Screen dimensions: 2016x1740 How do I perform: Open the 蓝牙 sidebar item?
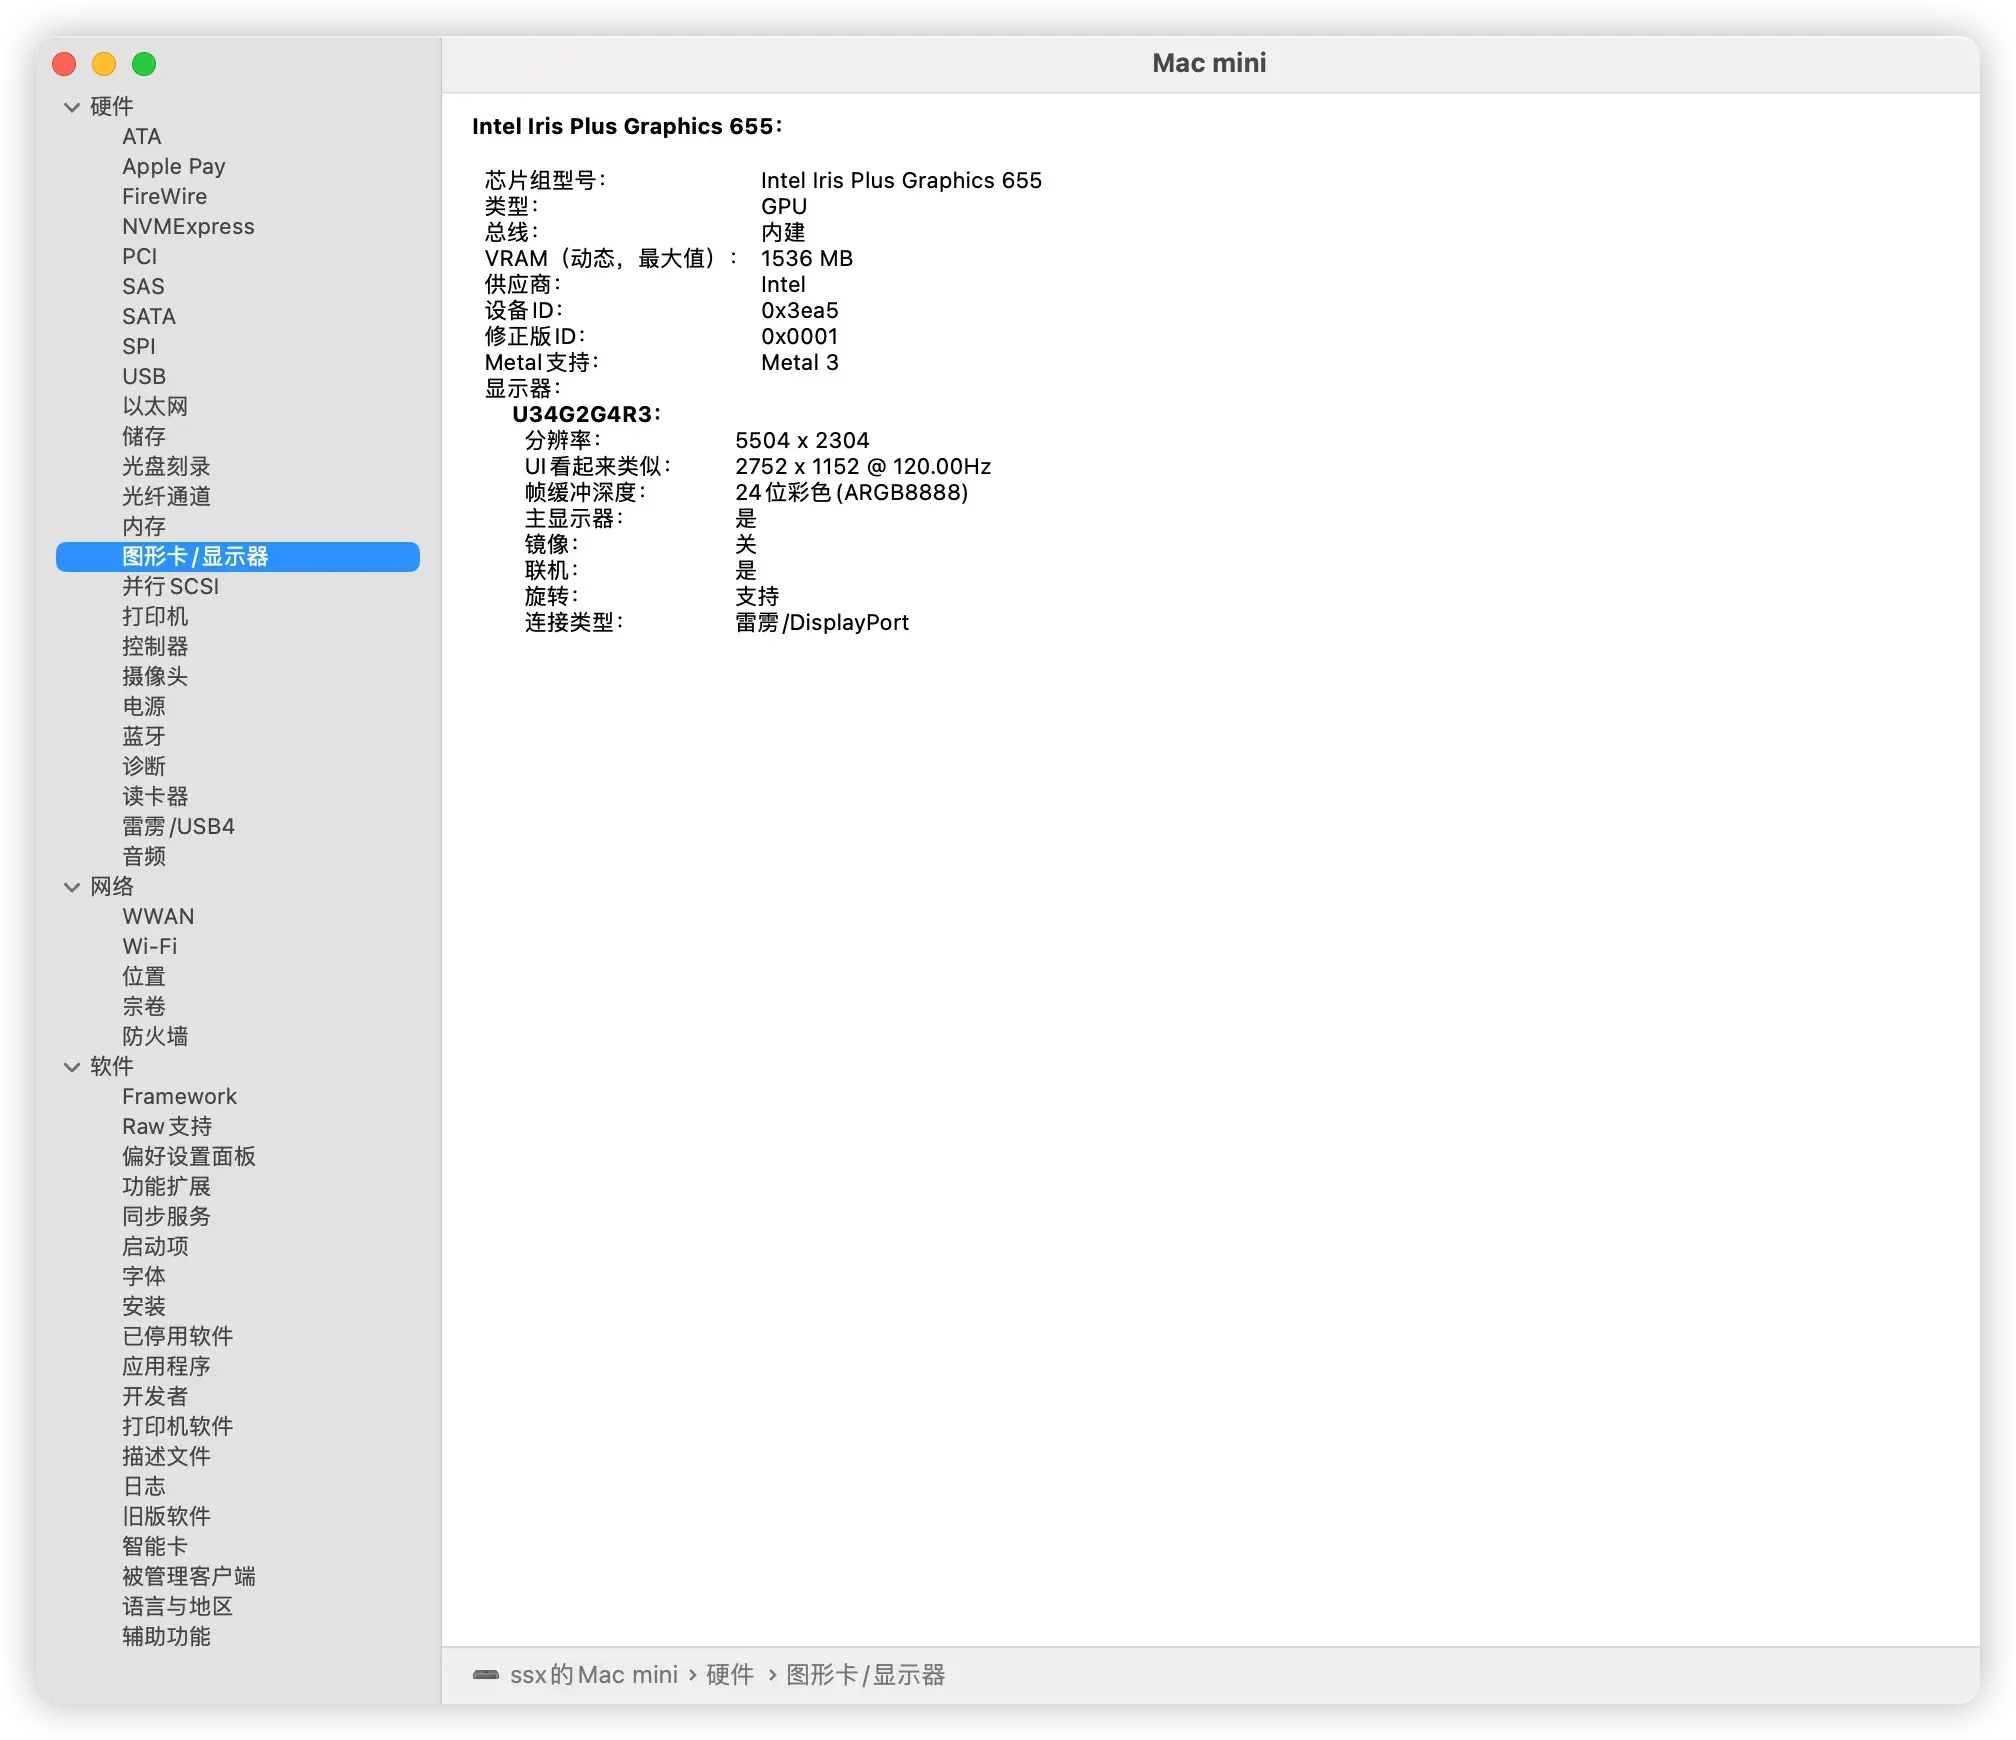[144, 737]
